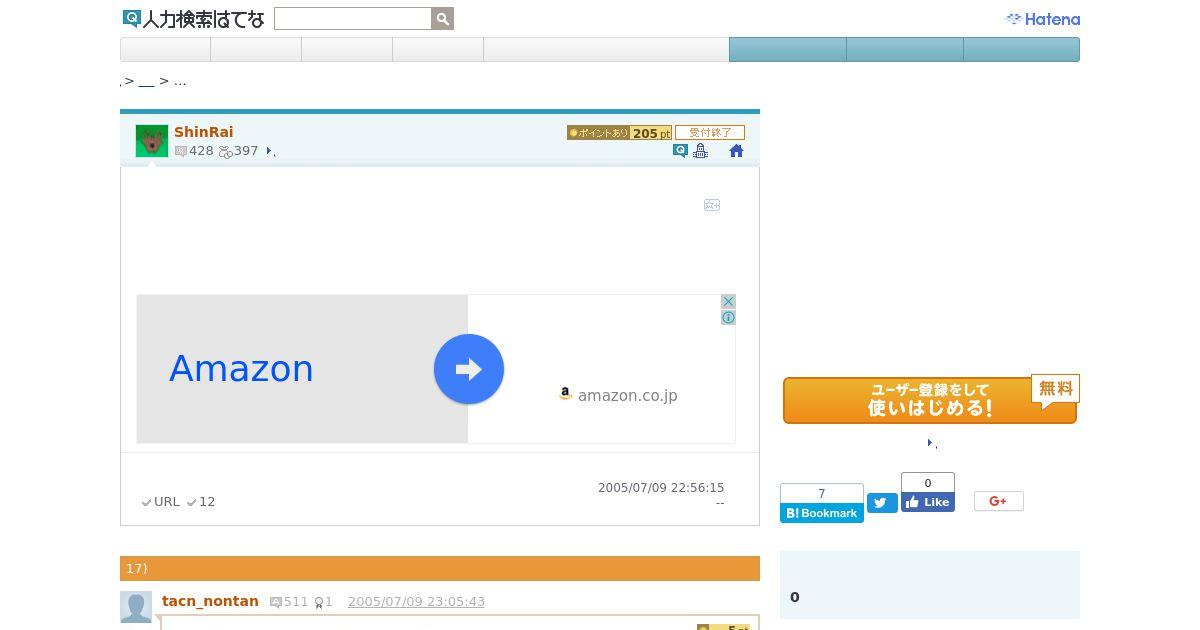This screenshot has width=1200, height=630.
Task: Click the ポイントあり 205 pt badge
Action: point(619,133)
